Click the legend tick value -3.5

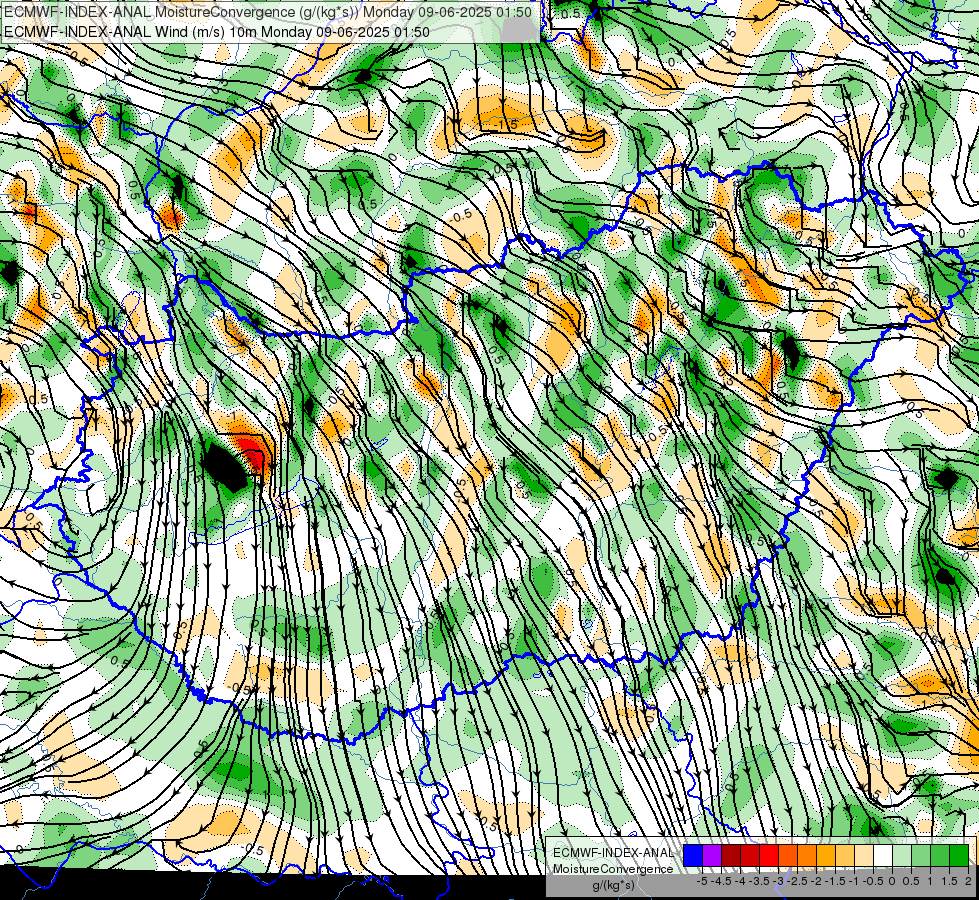[760, 881]
